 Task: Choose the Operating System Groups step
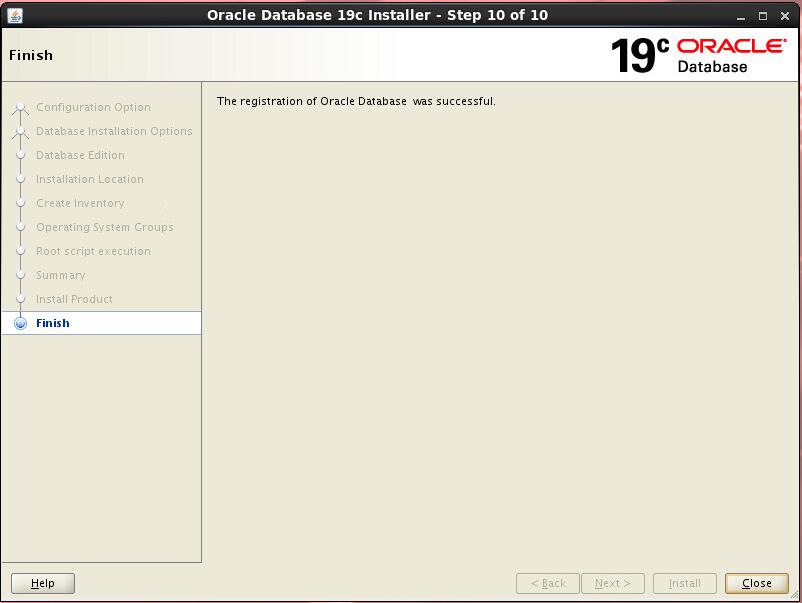(104, 227)
